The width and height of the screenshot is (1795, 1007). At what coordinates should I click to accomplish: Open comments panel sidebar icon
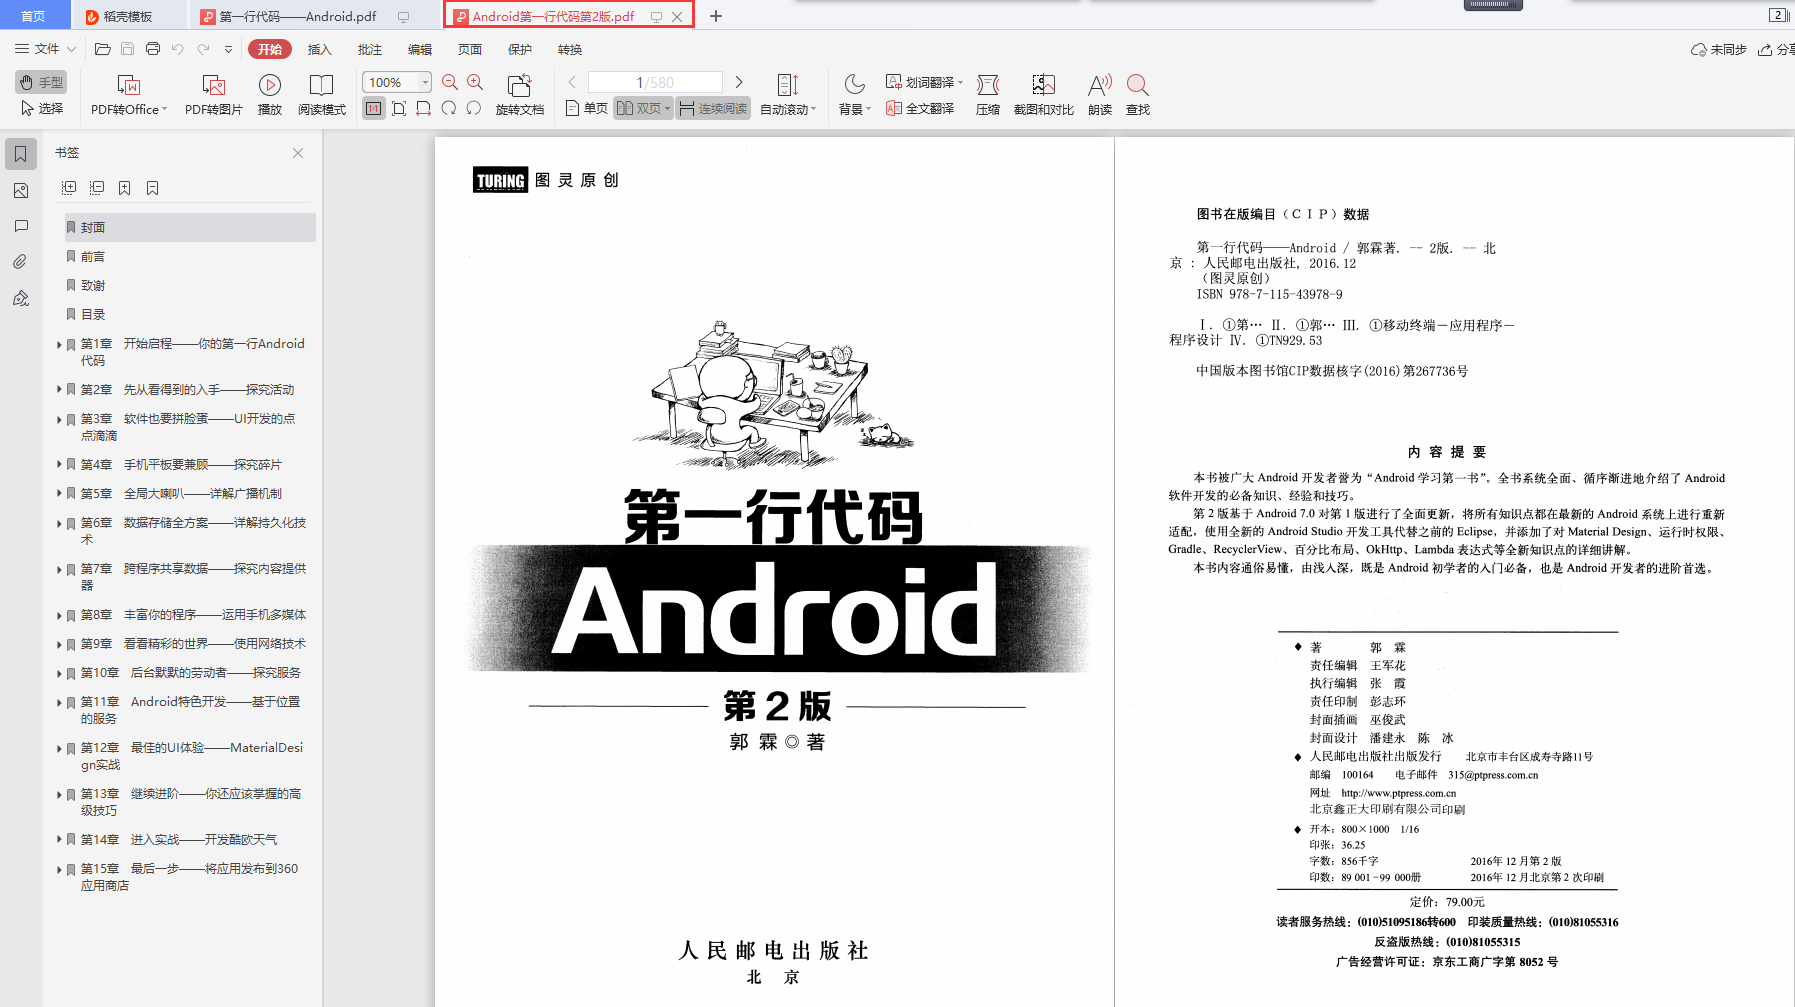click(21, 226)
